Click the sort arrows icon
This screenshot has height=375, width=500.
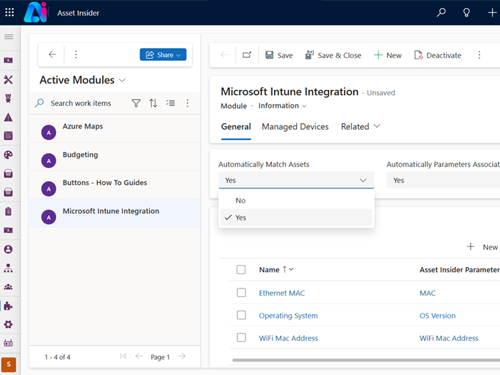(153, 103)
